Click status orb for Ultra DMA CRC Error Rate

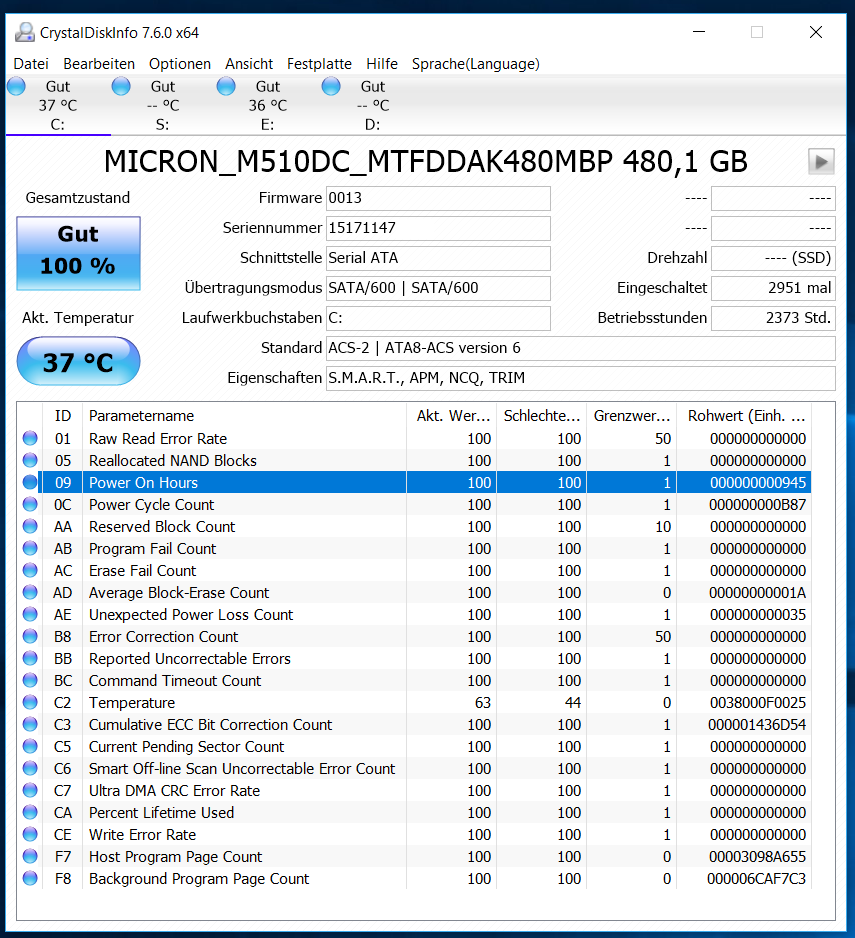pyautogui.click(x=30, y=791)
